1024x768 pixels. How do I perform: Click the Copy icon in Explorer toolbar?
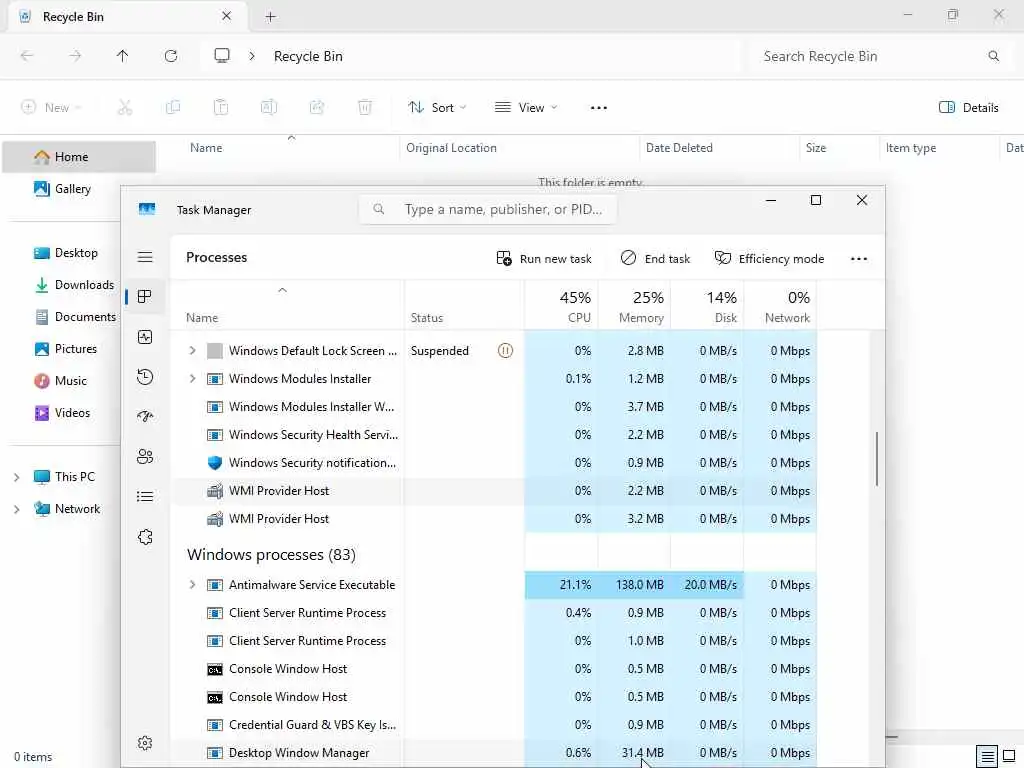pyautogui.click(x=173, y=108)
